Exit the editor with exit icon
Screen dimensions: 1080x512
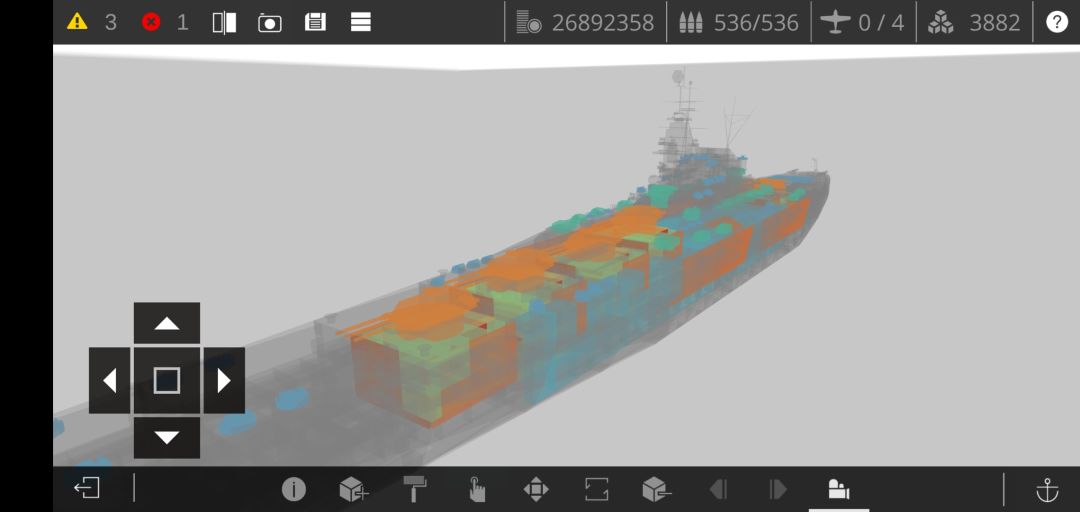[x=87, y=489]
